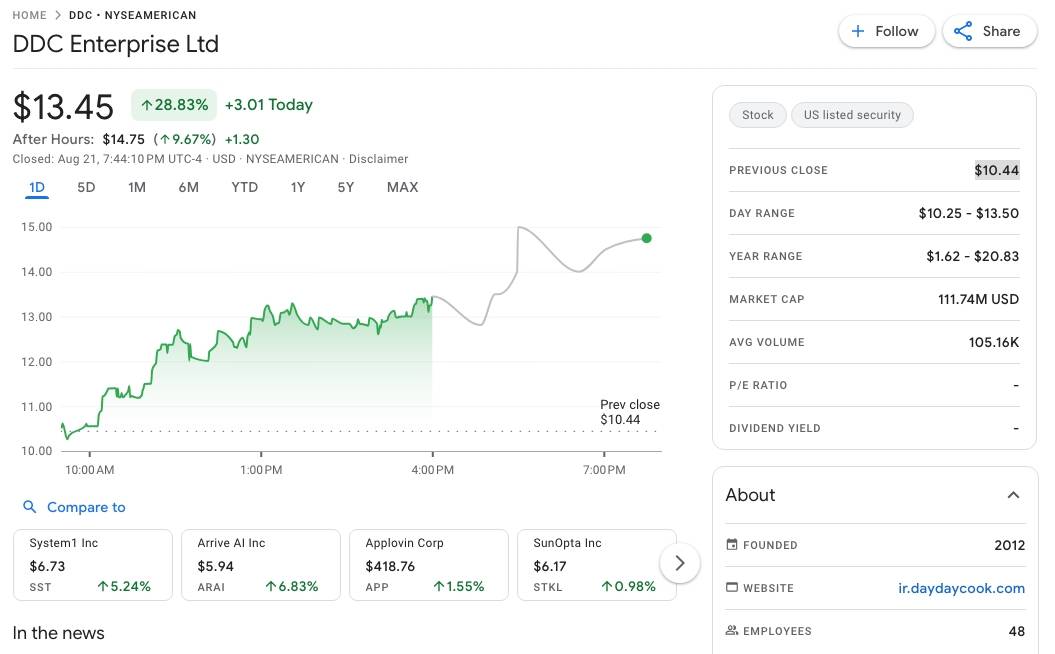Click the 15.00 y-axis label
The image size is (1055, 654).
click(36, 227)
